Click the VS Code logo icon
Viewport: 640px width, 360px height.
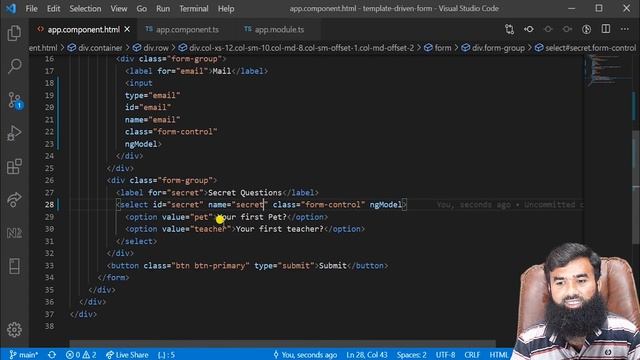point(11,8)
